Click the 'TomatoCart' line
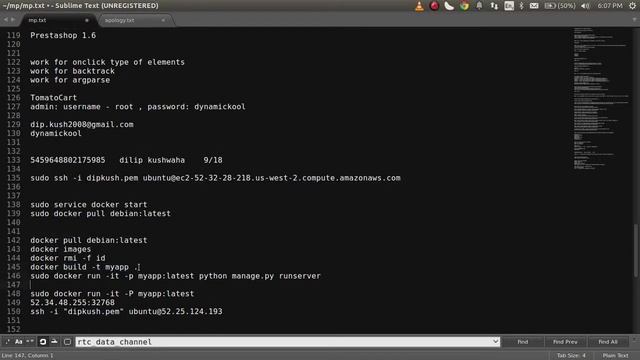 pyautogui.click(x=53, y=98)
